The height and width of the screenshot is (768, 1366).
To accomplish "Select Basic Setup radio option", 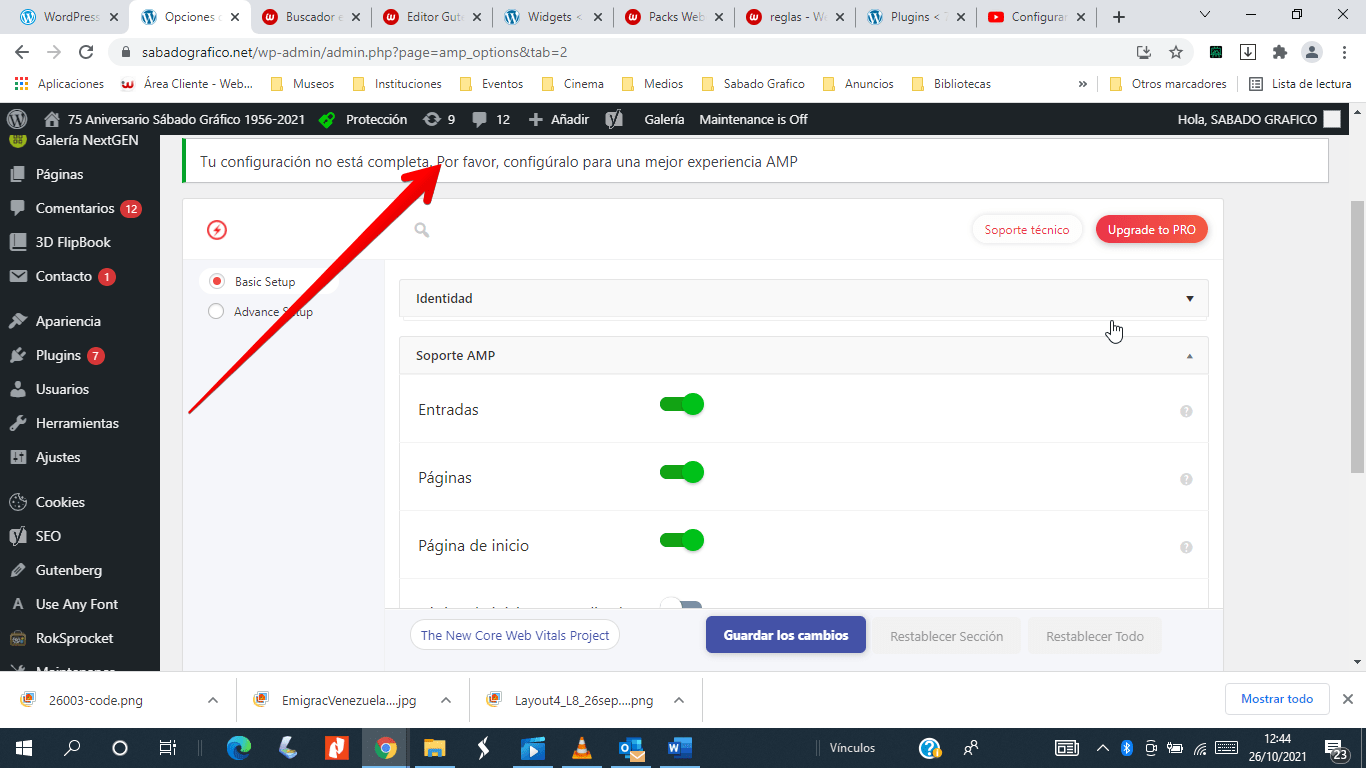I will [x=216, y=281].
